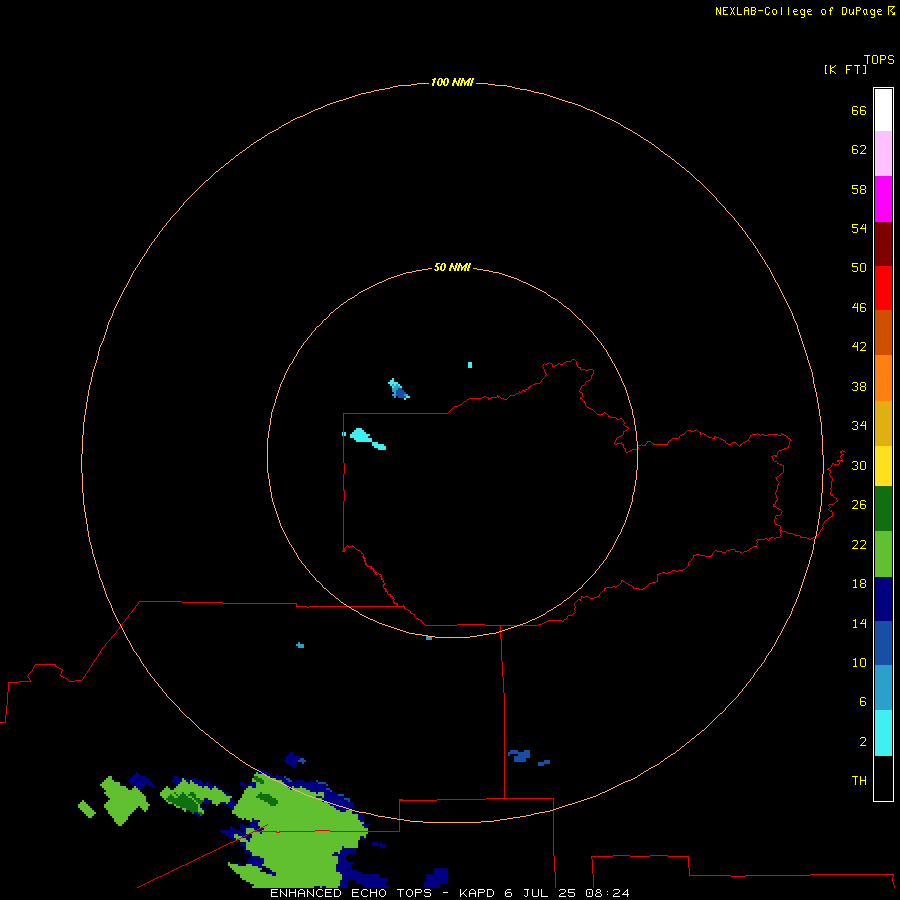Click the light green legend swatch above 26

[883, 554]
